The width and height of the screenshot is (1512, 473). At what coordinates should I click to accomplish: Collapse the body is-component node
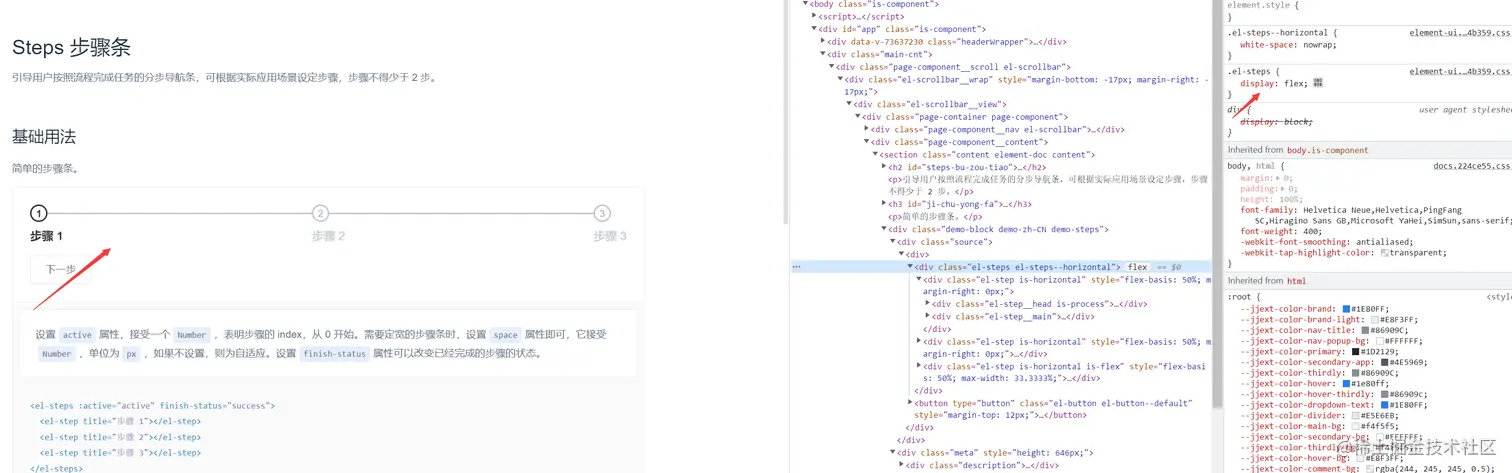pyautogui.click(x=806, y=4)
